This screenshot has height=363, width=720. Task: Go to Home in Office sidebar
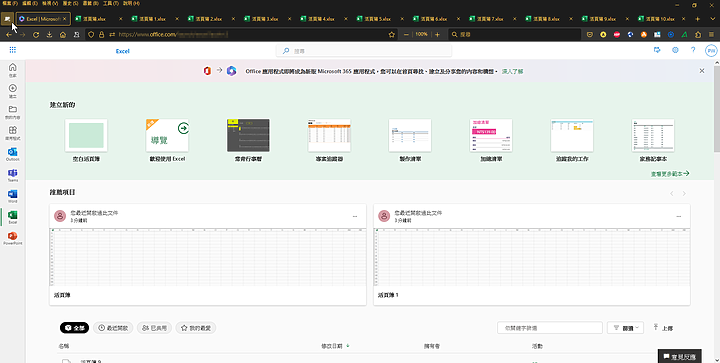click(x=12, y=70)
